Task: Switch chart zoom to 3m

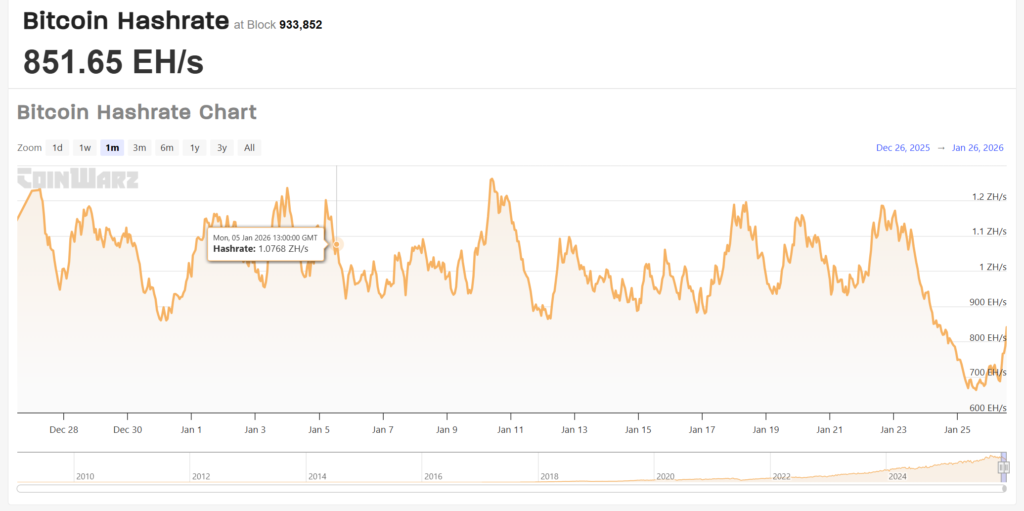Action: (140, 148)
